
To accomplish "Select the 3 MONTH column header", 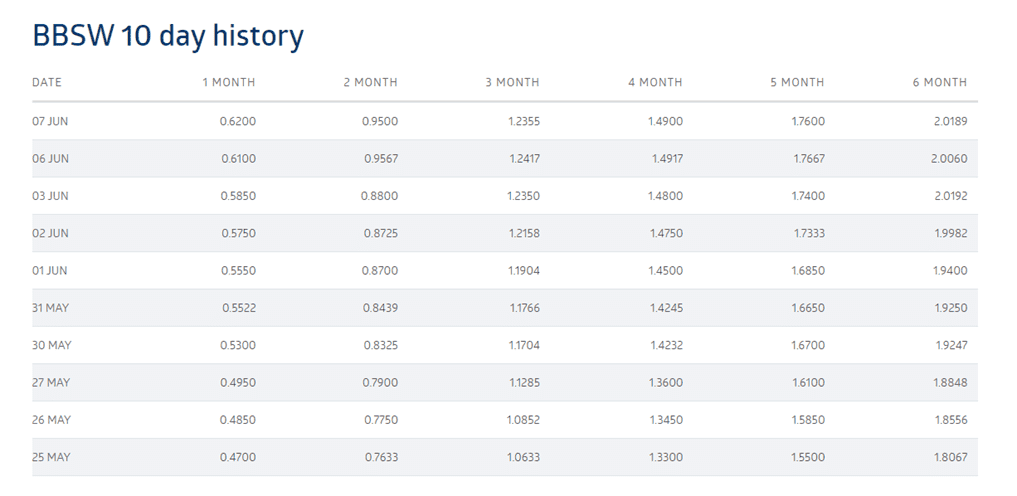I will tap(512, 82).
